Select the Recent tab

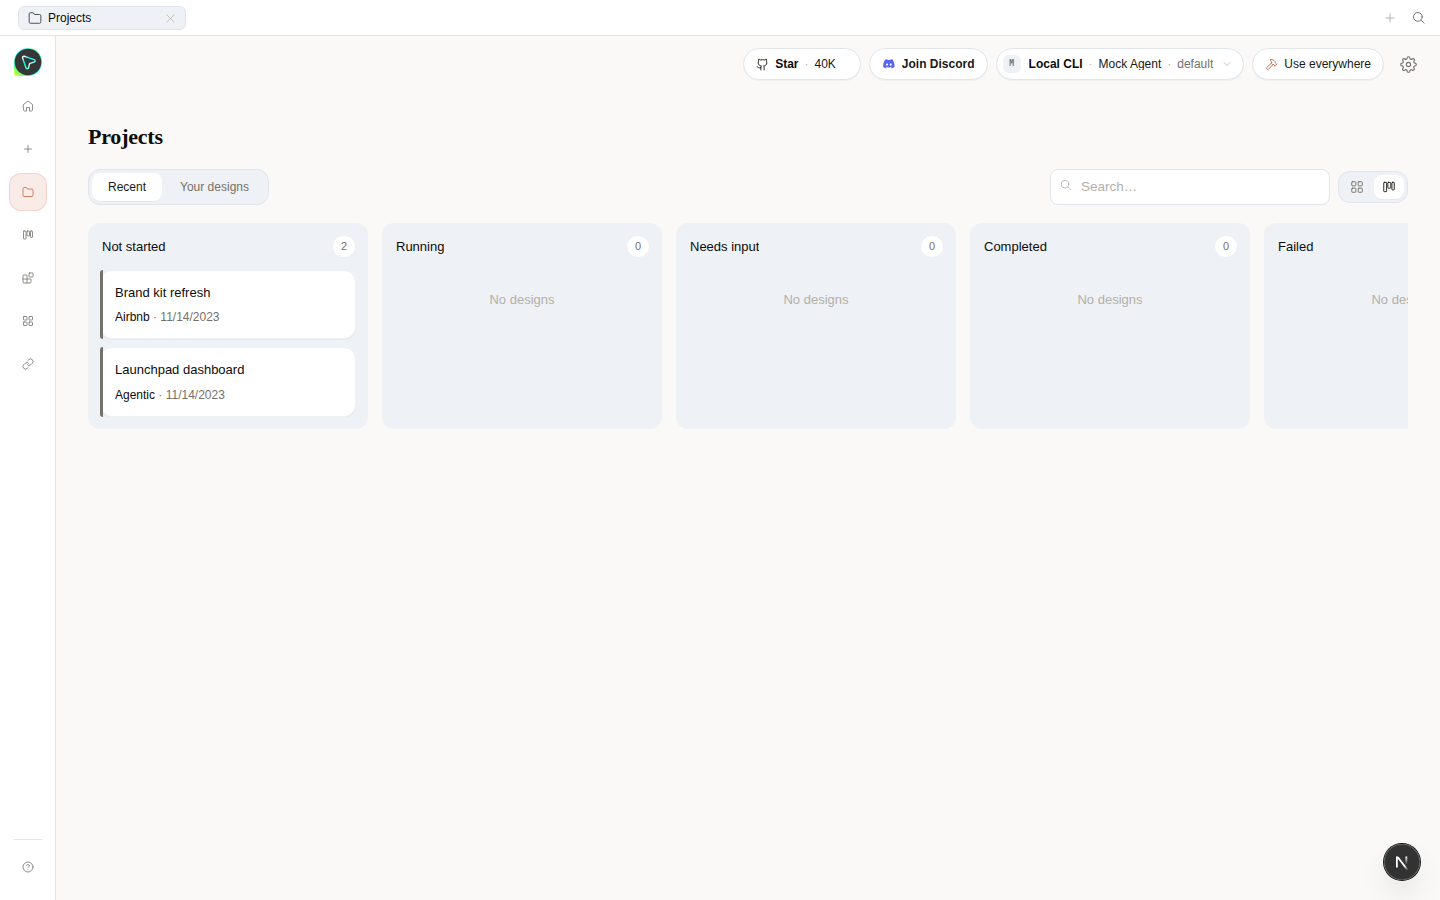point(127,187)
